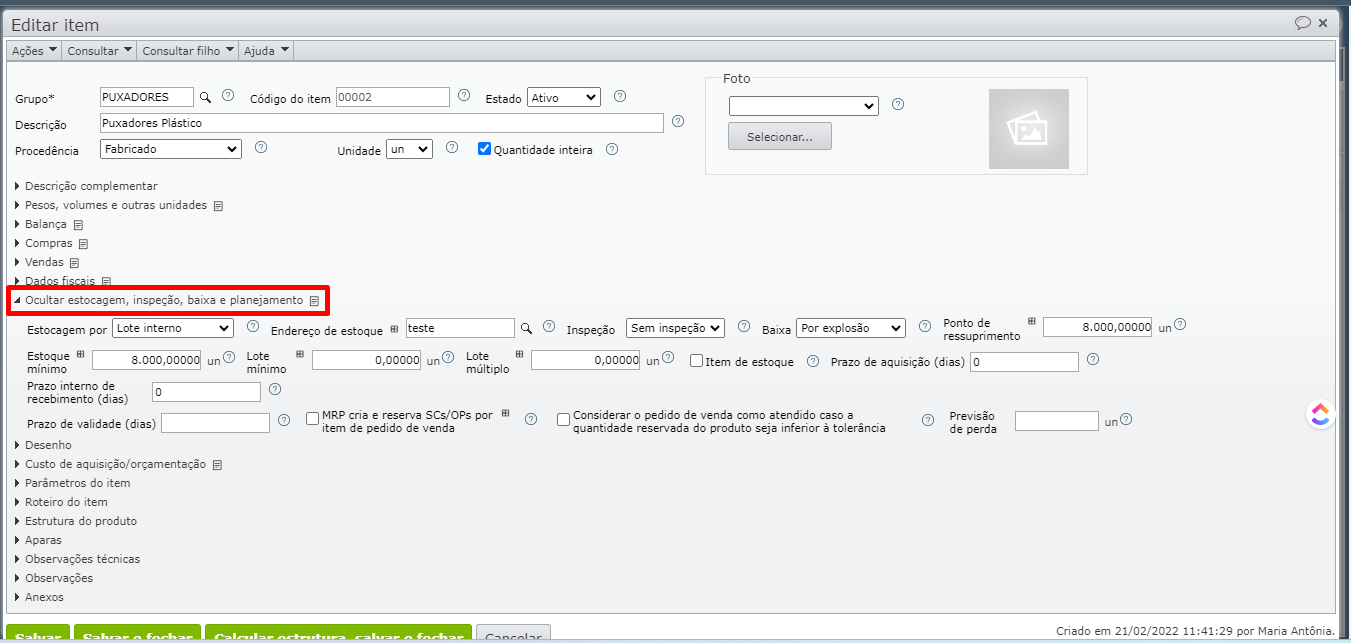The height and width of the screenshot is (643, 1351).
Task: Click help icon beside Estado dropdown
Action: click(620, 96)
